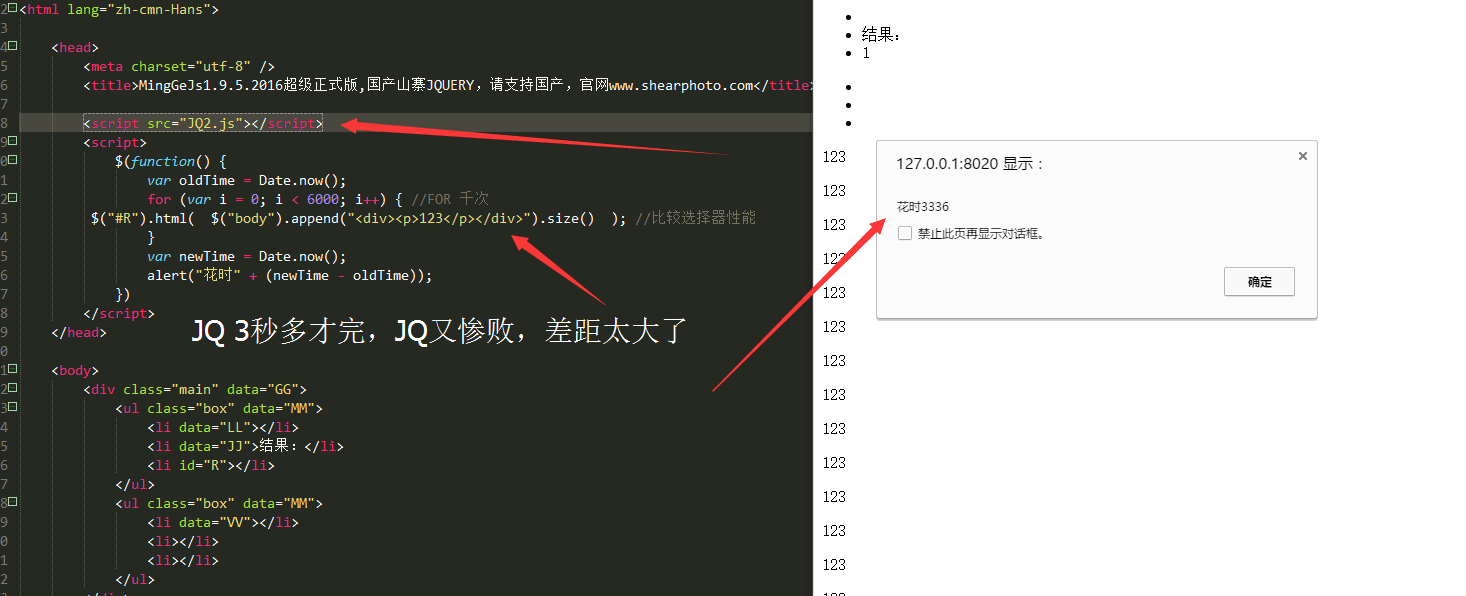Click the for loop line with 6000
Viewport: 1466px width, 596px height.
point(318,199)
